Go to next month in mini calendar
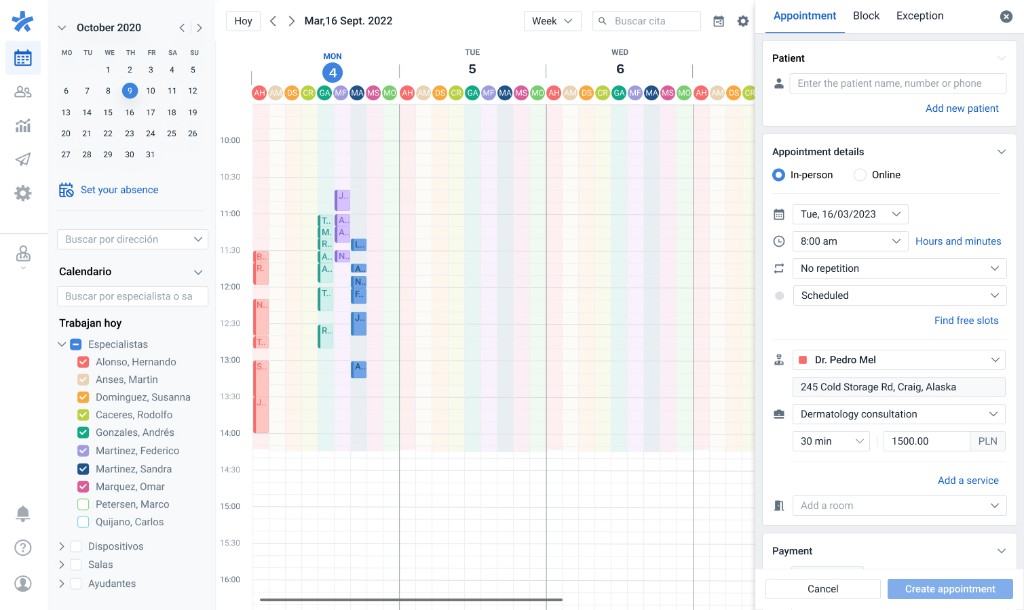 click(199, 27)
